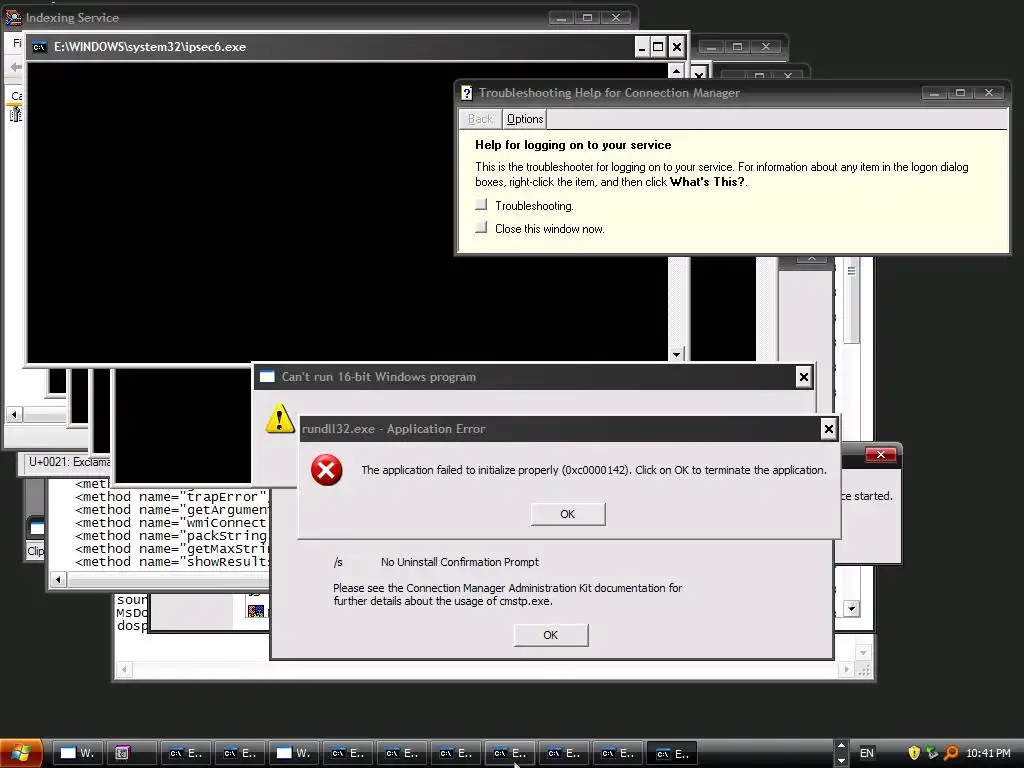The height and width of the screenshot is (768, 1024).
Task: Maximize the ipsec6.exe console window
Action: click(658, 47)
